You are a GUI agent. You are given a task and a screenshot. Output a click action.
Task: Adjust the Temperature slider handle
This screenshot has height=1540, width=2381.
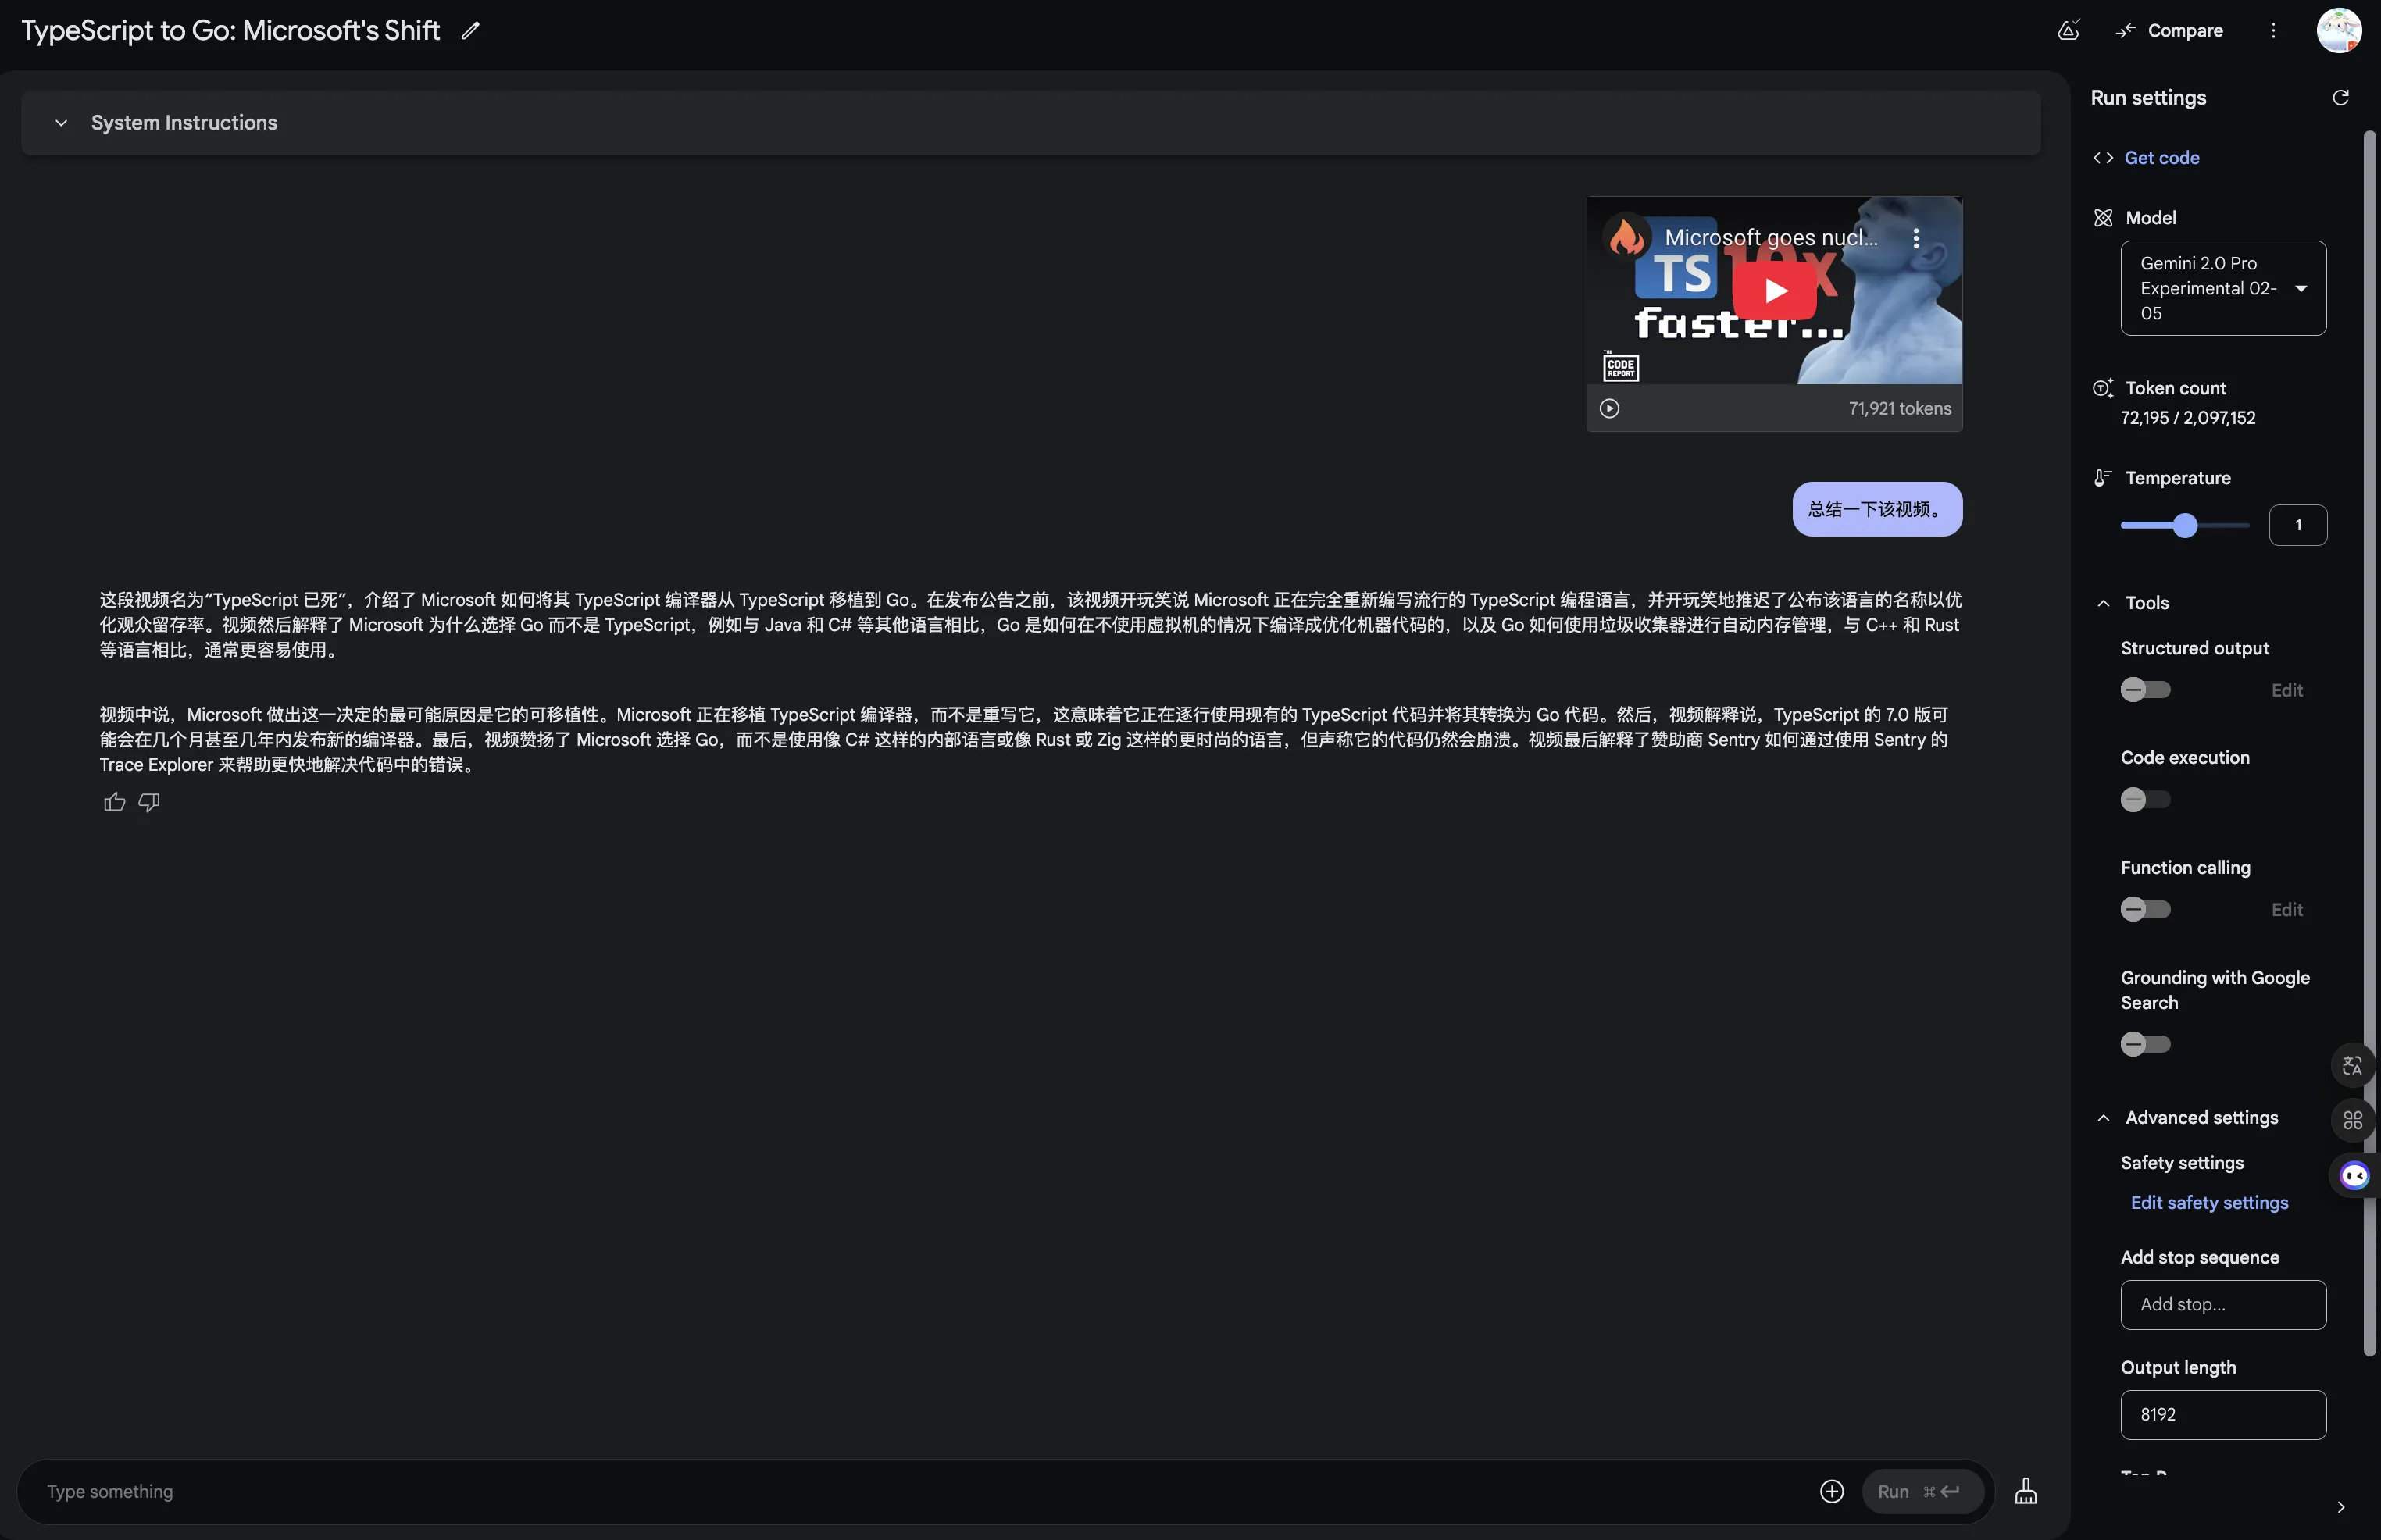[2185, 526]
